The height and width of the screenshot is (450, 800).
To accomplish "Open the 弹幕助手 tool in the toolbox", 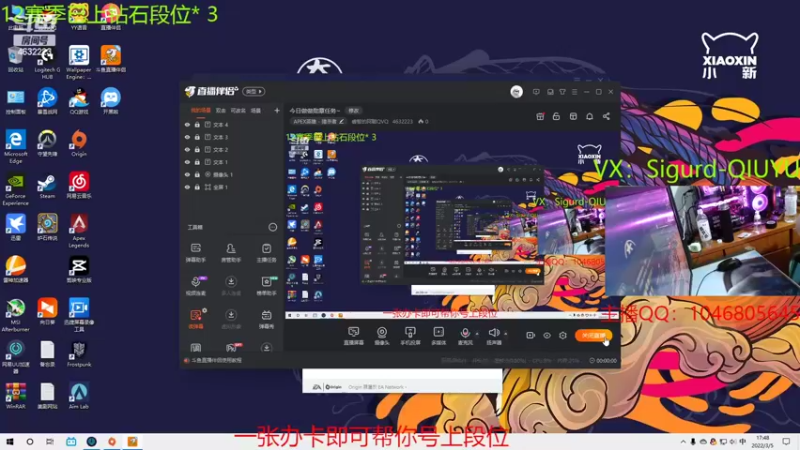I will pos(196,253).
